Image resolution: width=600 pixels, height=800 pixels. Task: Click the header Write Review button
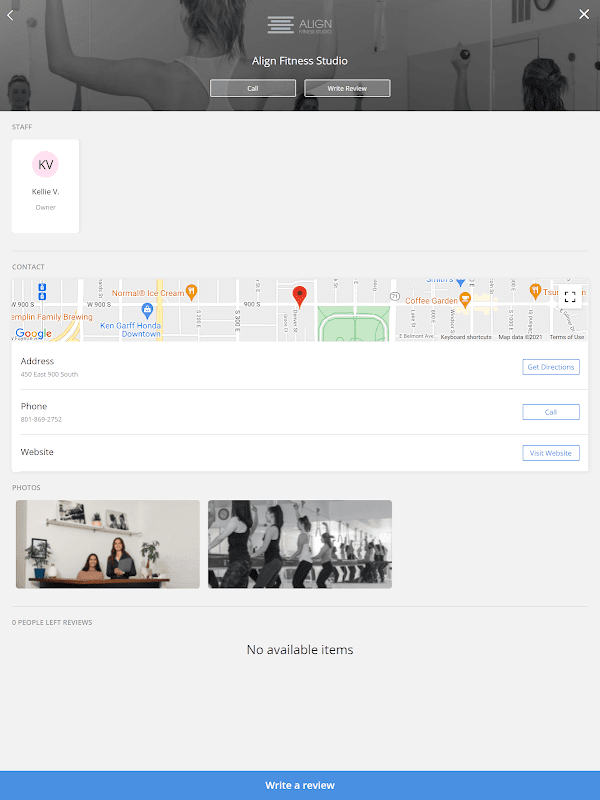[347, 88]
